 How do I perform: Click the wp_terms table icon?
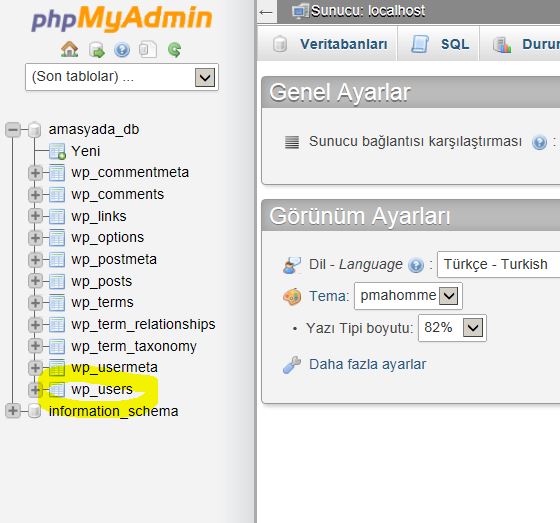click(57, 303)
